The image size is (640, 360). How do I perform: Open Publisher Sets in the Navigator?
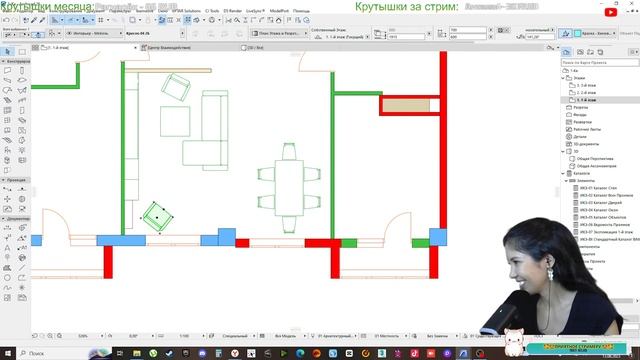tap(600, 52)
